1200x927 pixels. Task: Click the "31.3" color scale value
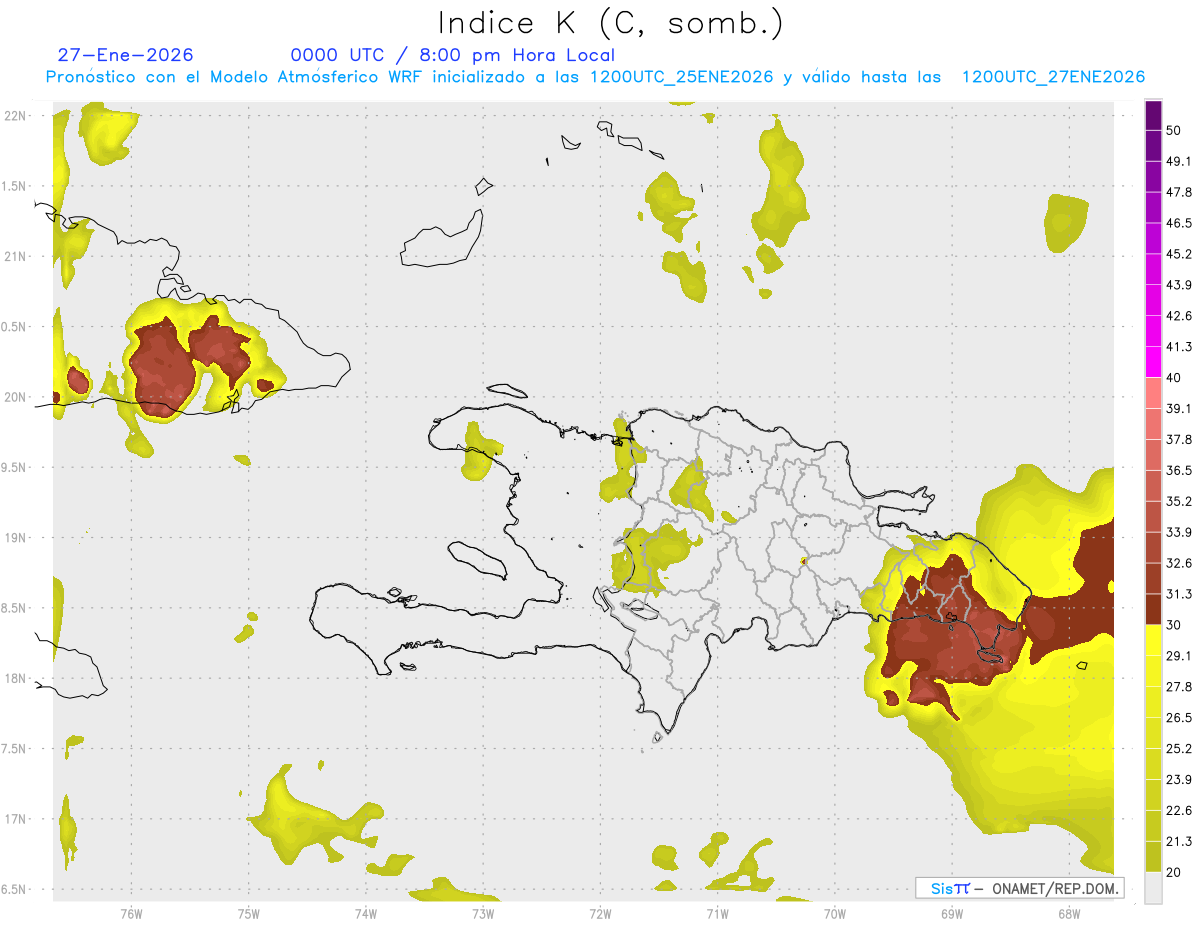[x=1179, y=594]
